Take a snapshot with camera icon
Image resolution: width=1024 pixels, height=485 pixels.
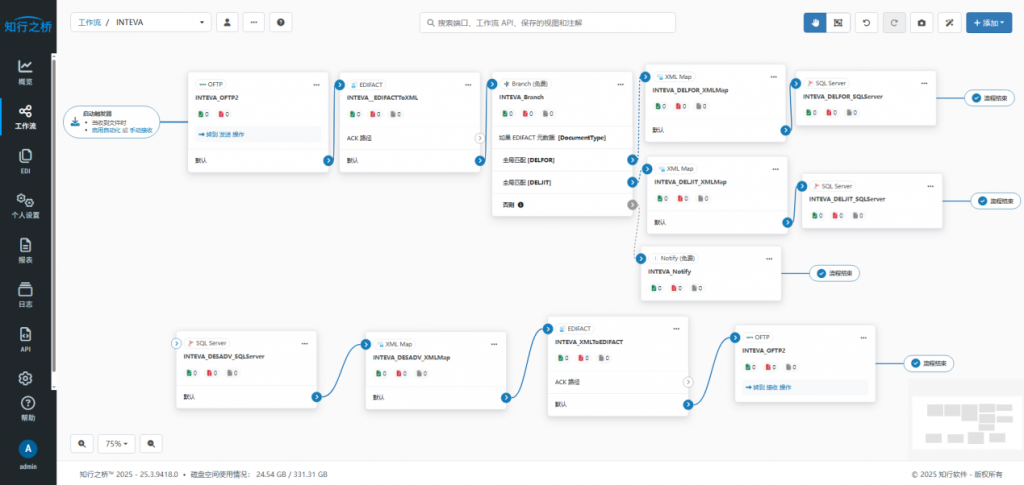[921, 22]
